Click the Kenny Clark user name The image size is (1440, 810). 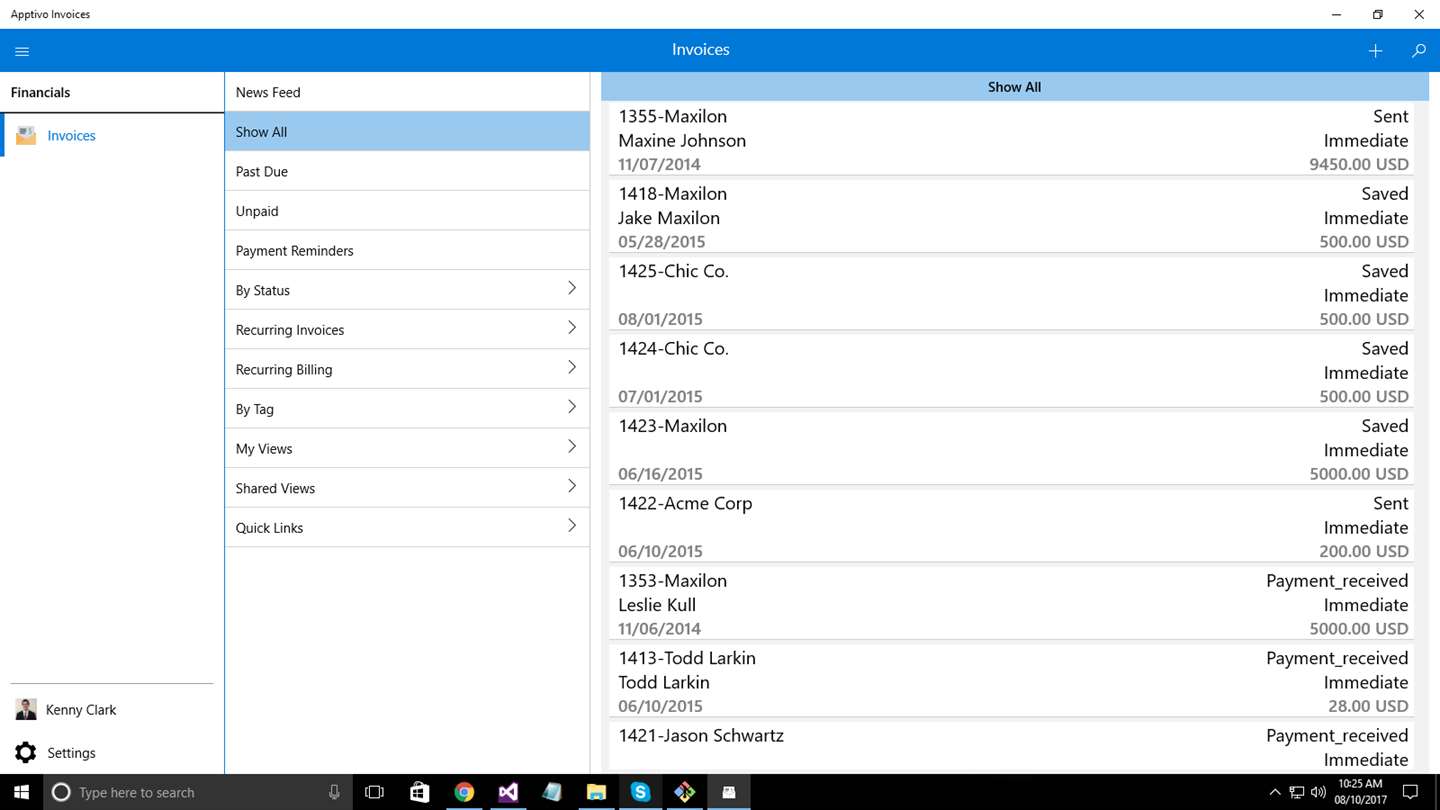[x=81, y=710]
